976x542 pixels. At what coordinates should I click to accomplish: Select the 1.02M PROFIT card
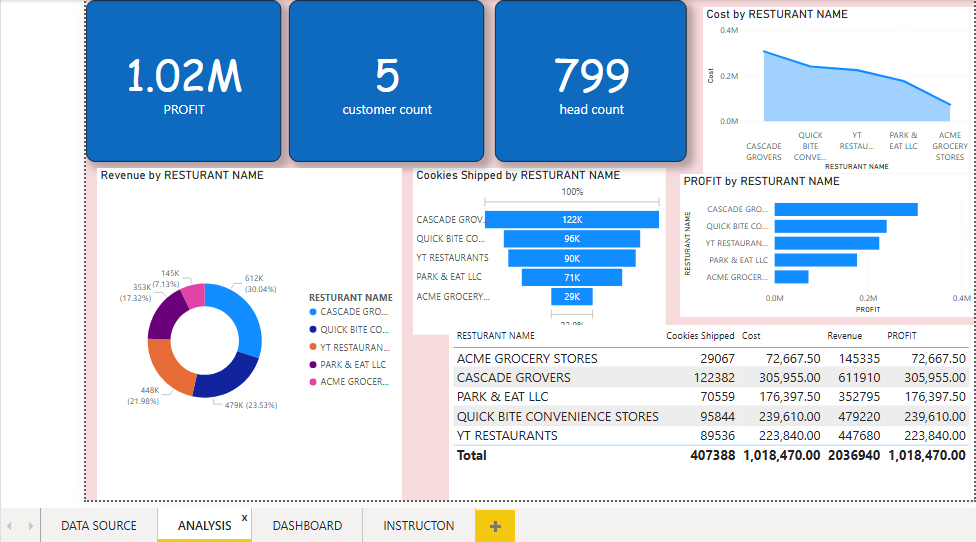[x=184, y=81]
